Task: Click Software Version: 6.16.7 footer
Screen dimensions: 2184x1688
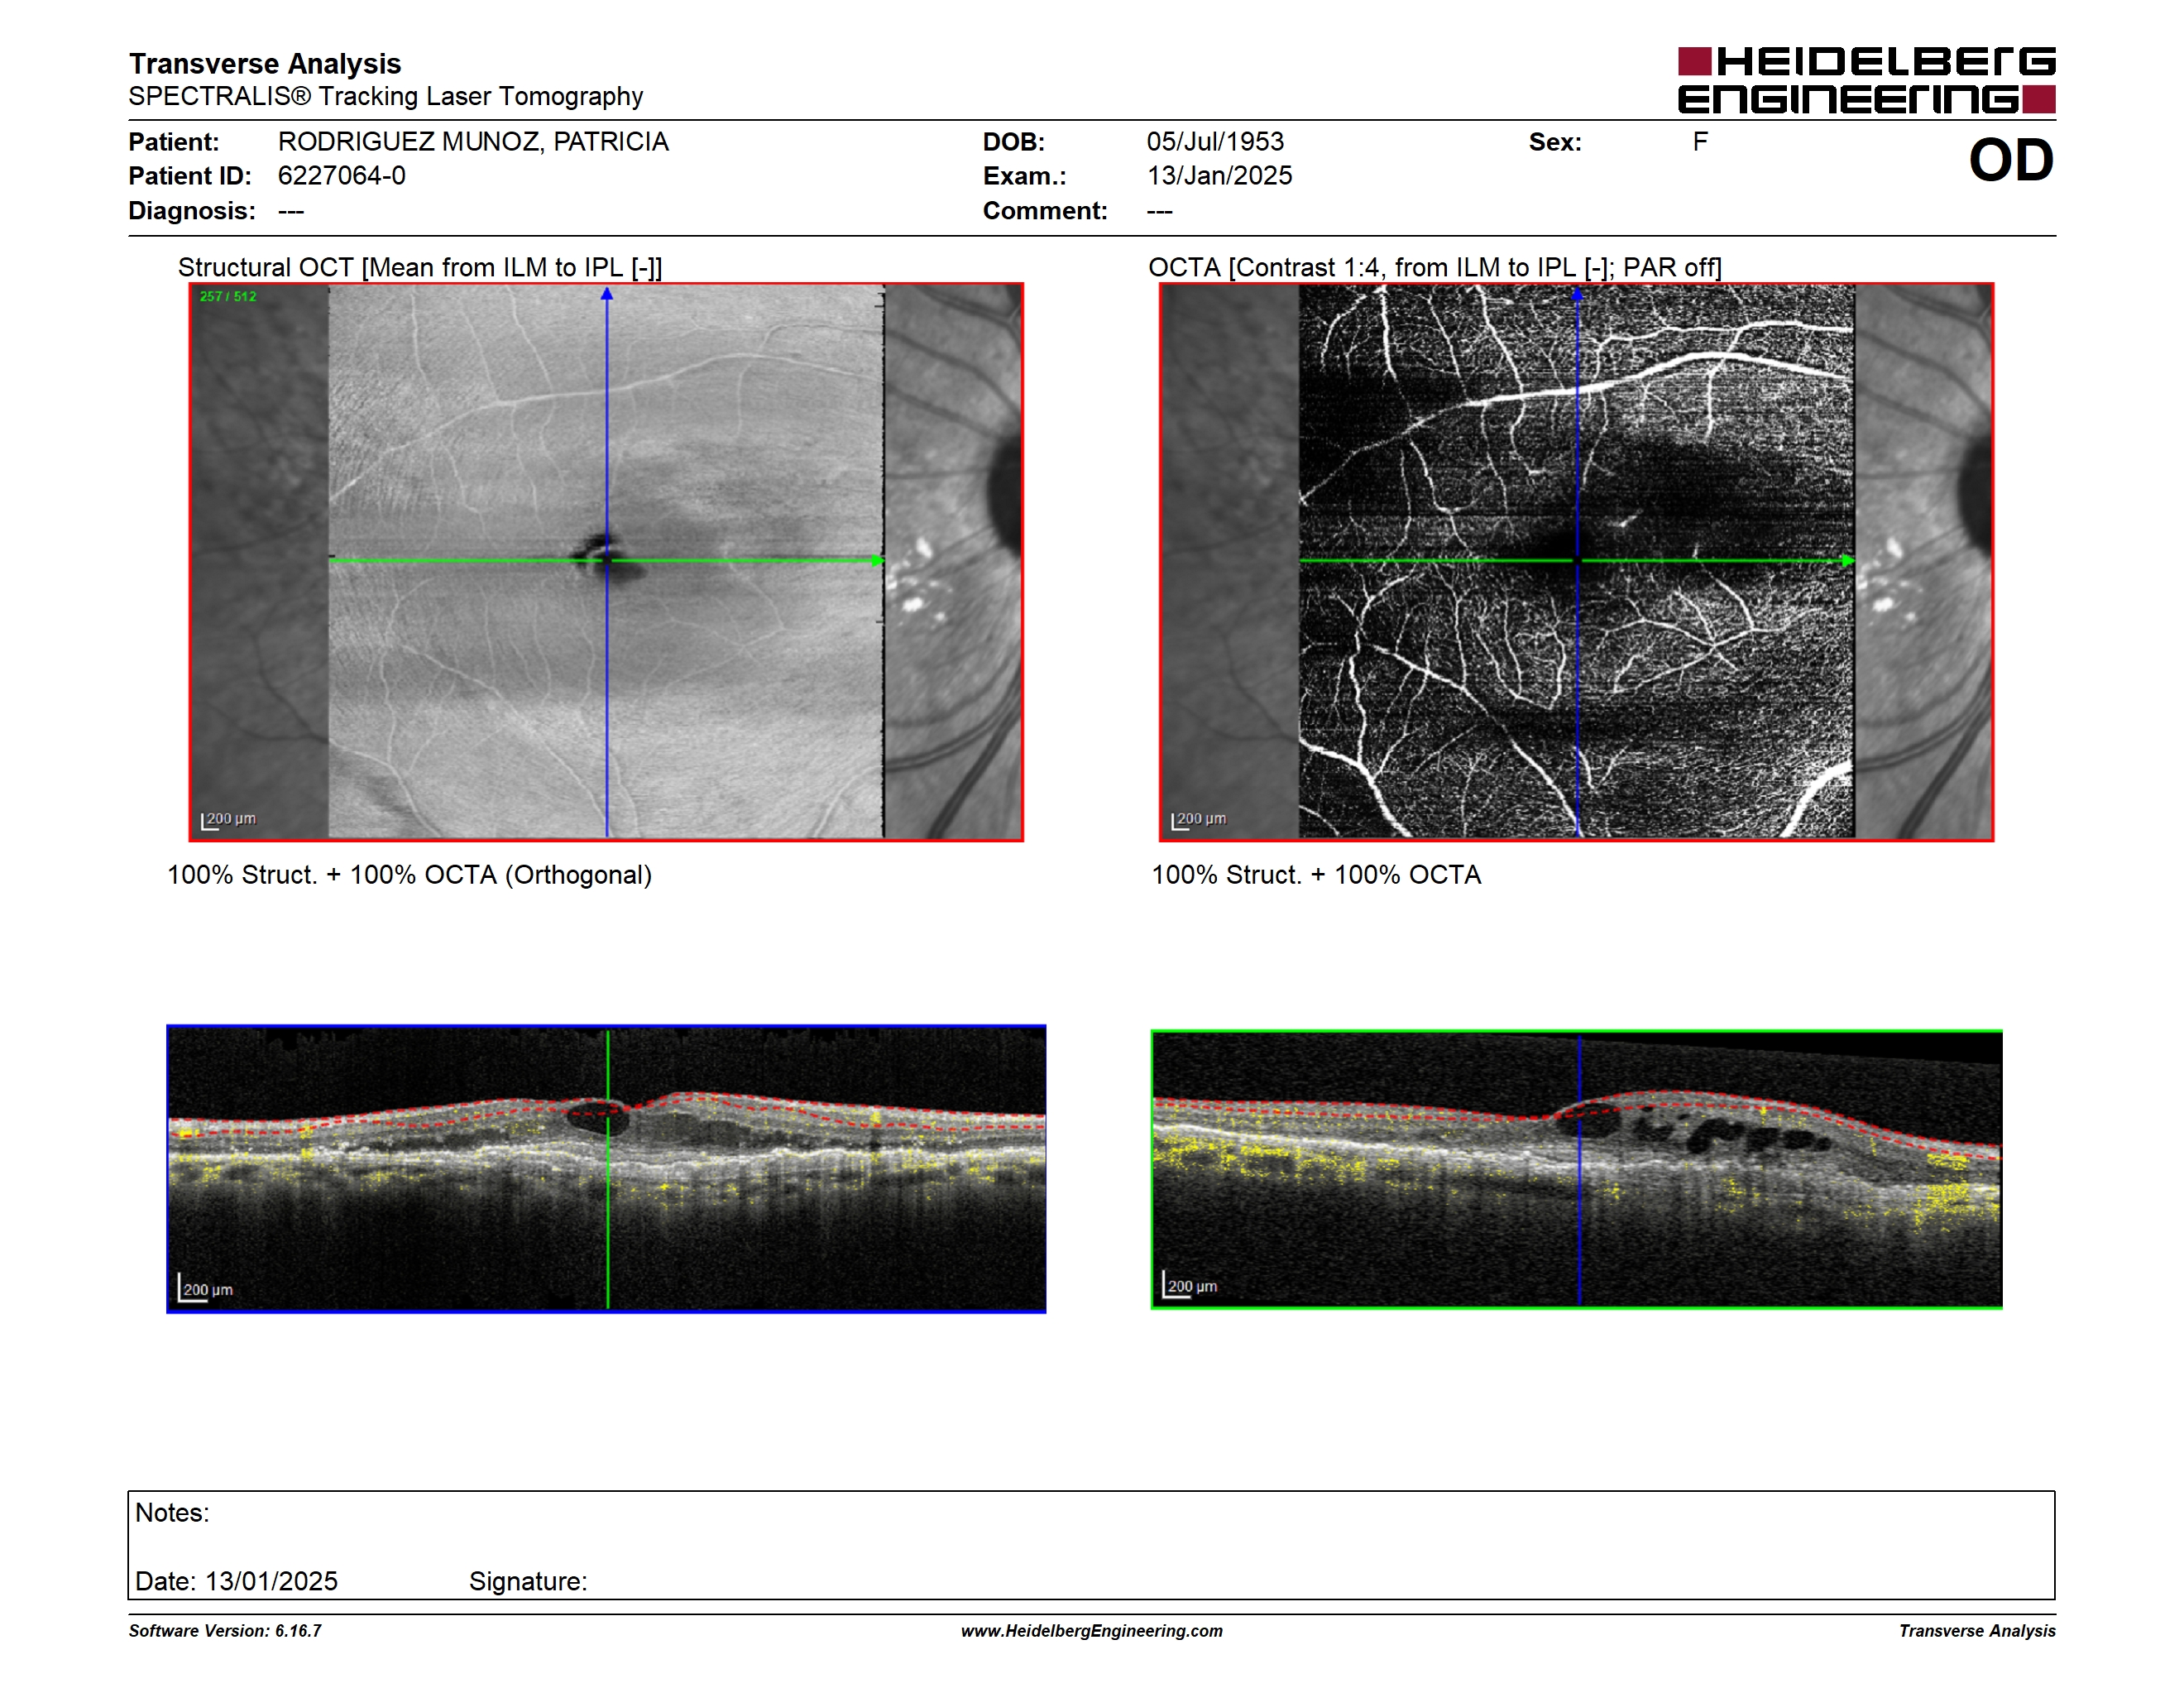Action: (x=225, y=1631)
